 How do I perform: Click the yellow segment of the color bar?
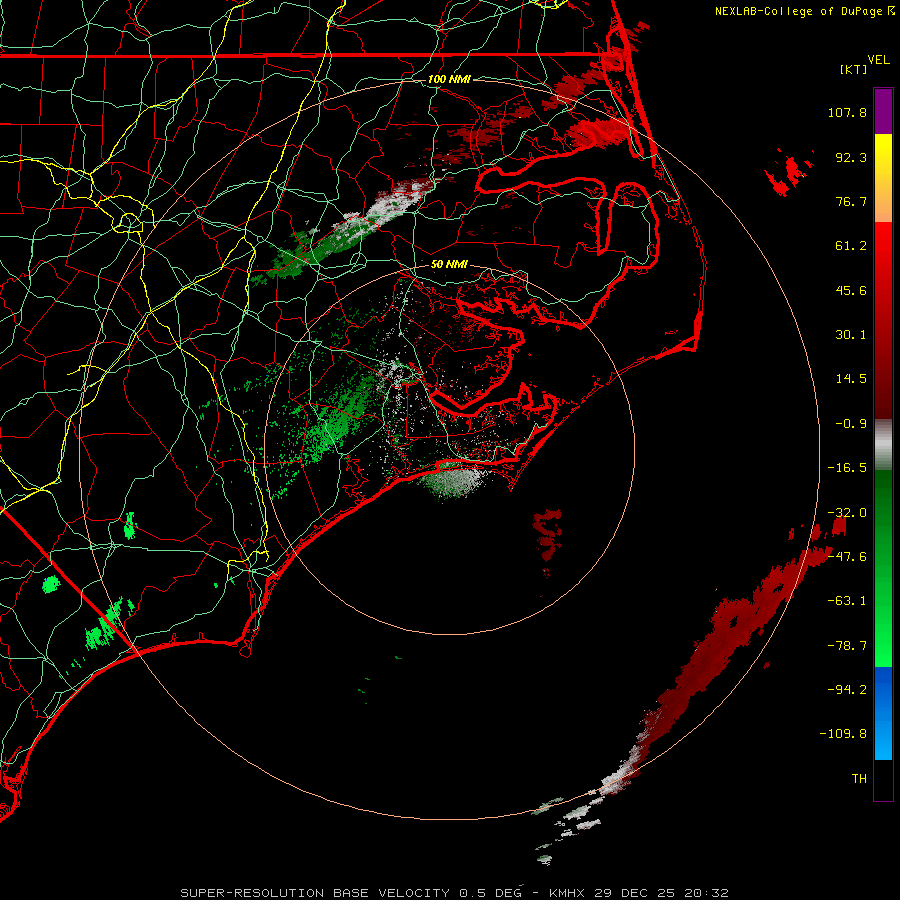tap(883, 178)
